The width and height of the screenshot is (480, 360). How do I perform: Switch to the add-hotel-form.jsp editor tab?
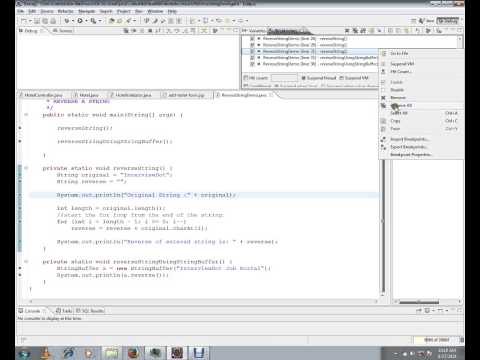coord(185,95)
